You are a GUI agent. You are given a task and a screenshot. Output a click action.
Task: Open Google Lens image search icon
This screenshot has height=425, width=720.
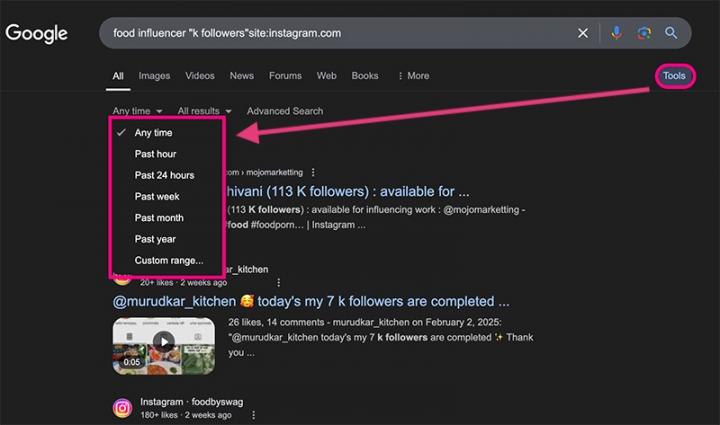coord(644,33)
